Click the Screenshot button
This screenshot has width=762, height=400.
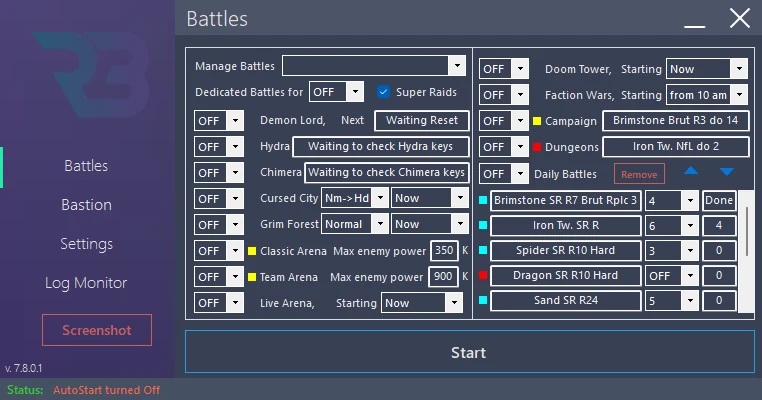[x=97, y=330]
